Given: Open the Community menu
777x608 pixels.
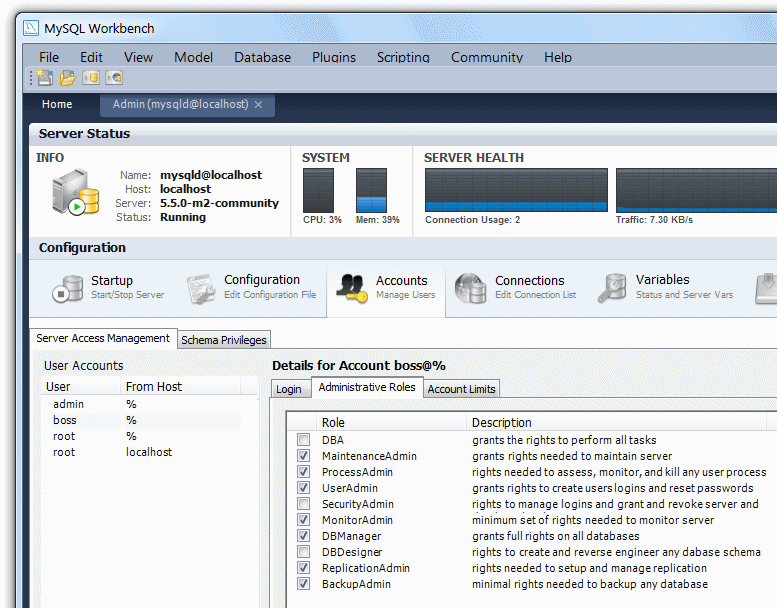Looking at the screenshot, I should (x=487, y=57).
